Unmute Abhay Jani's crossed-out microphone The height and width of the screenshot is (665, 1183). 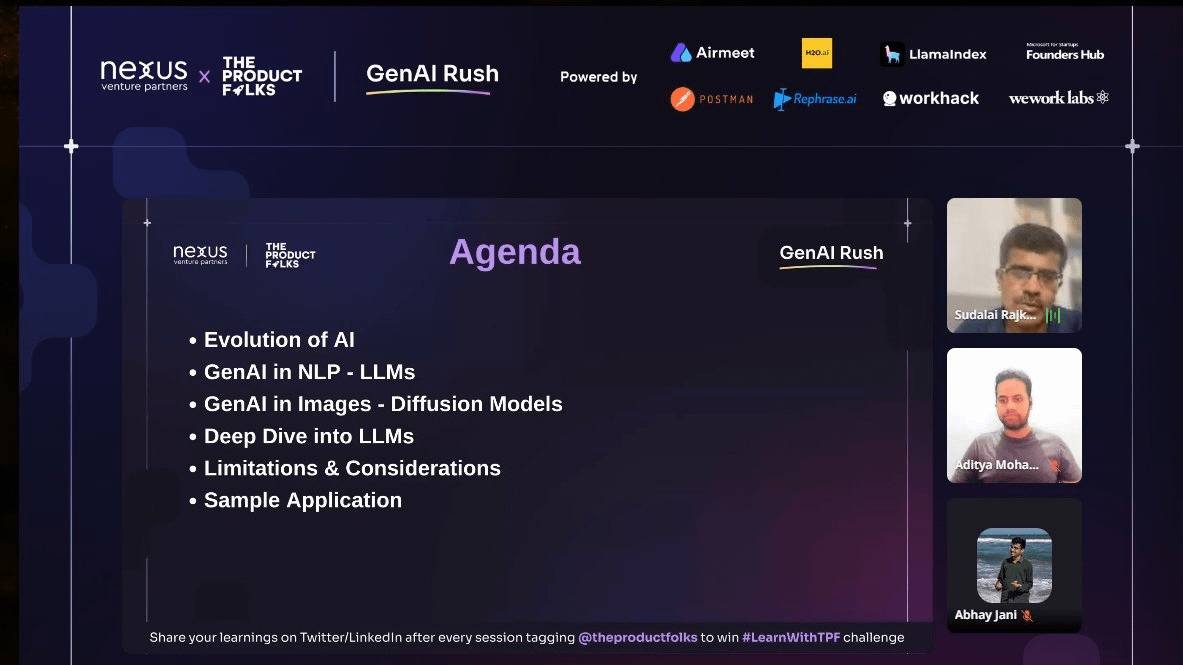(x=1026, y=615)
